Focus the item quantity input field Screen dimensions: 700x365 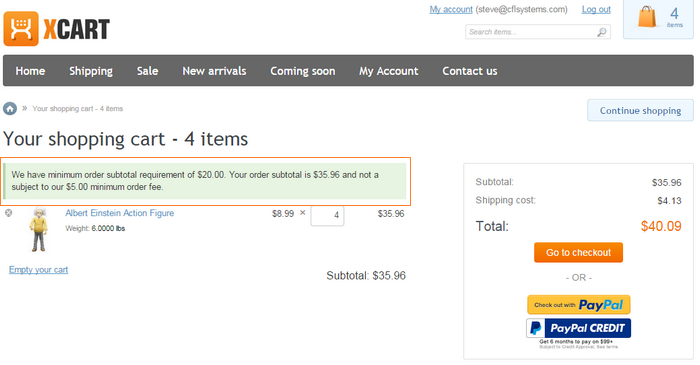coord(327,216)
